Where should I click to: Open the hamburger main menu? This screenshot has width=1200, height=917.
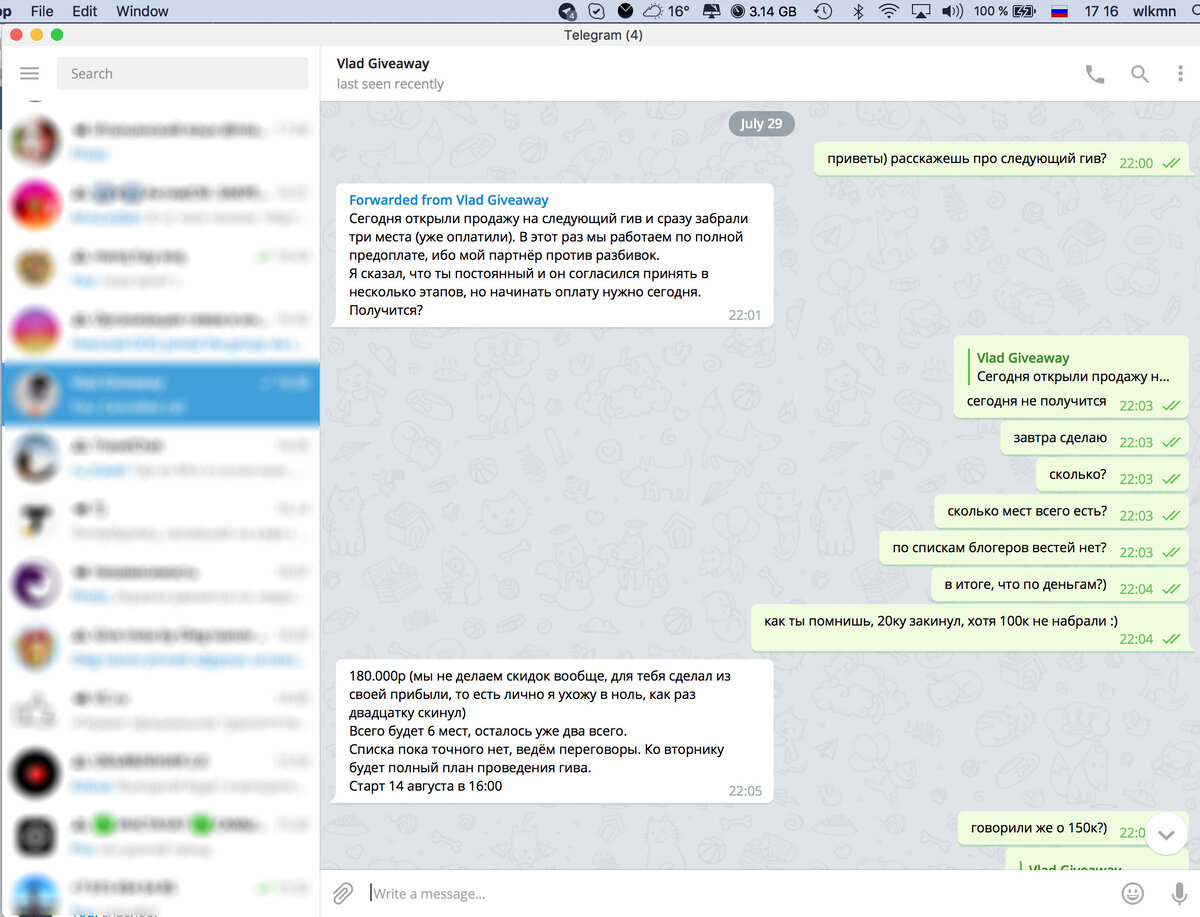click(x=29, y=73)
